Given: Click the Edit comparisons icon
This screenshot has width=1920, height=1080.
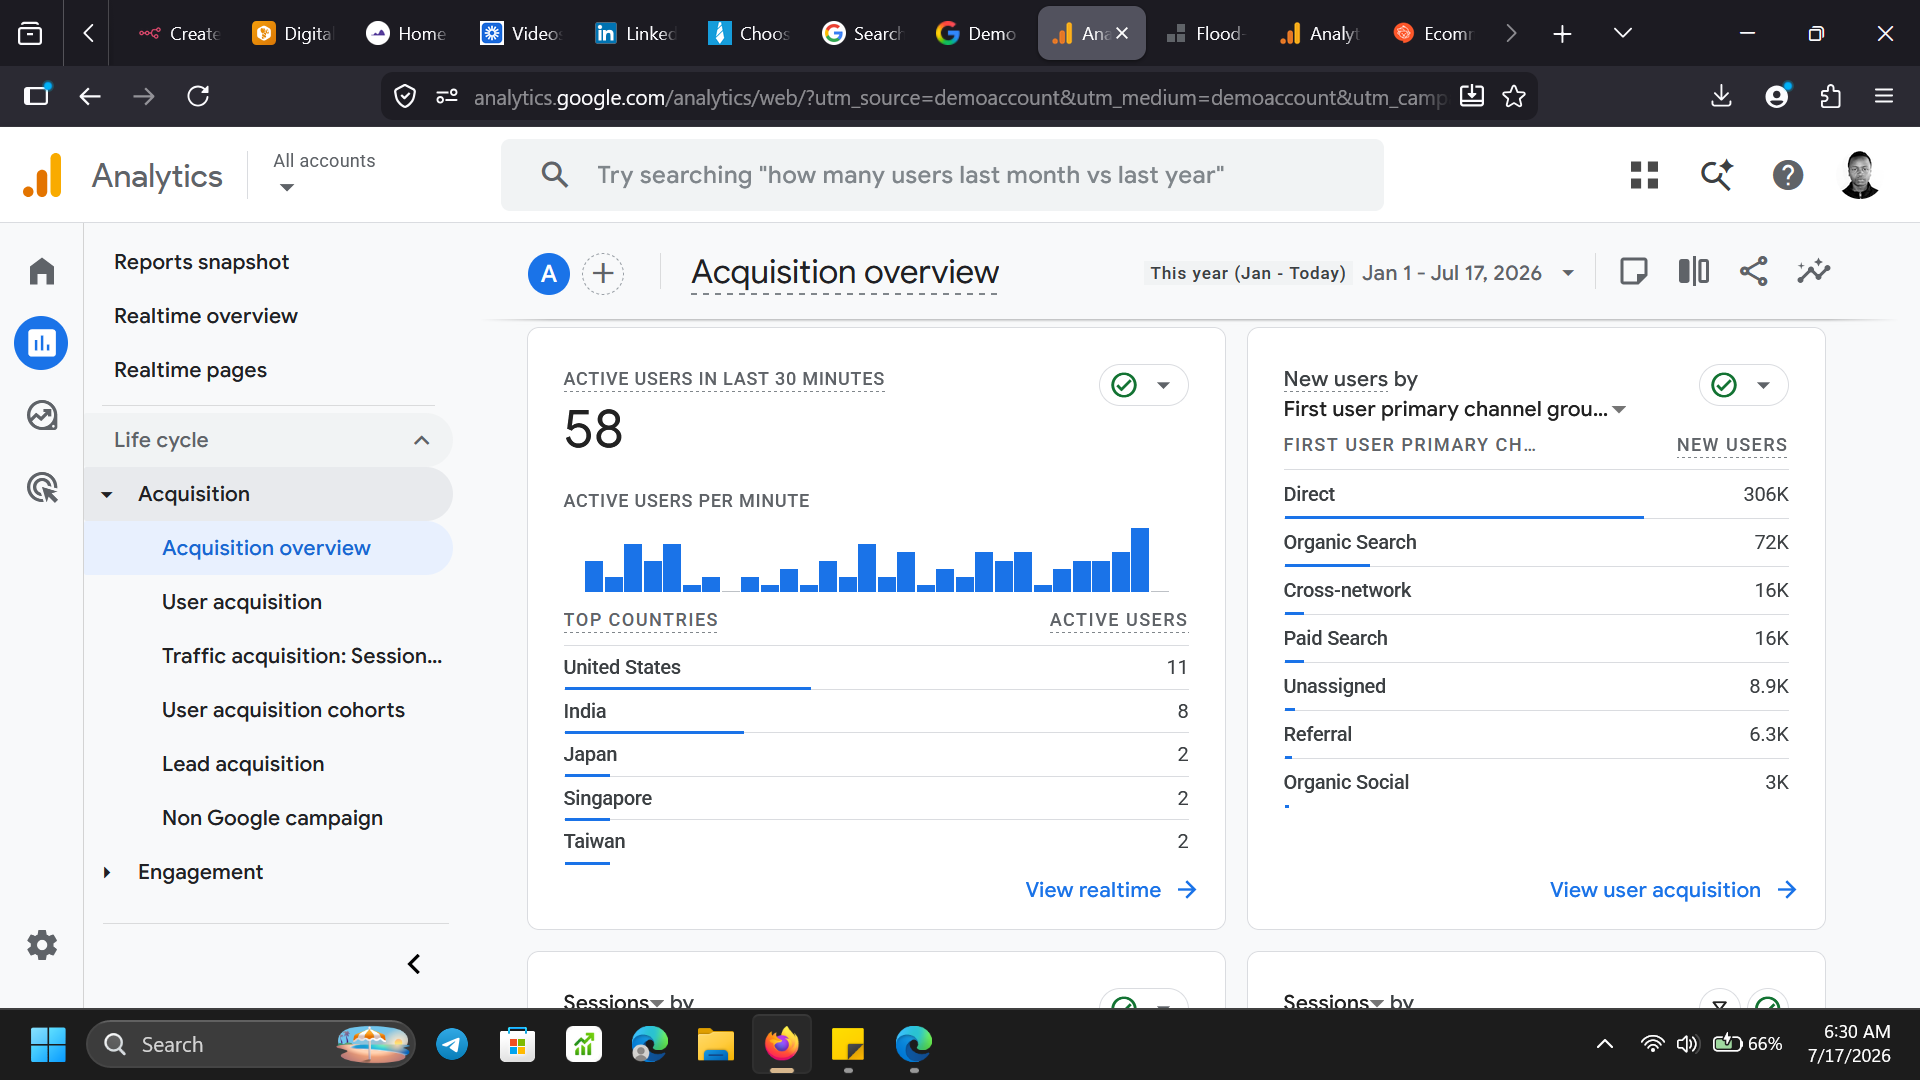Looking at the screenshot, I should (1693, 272).
